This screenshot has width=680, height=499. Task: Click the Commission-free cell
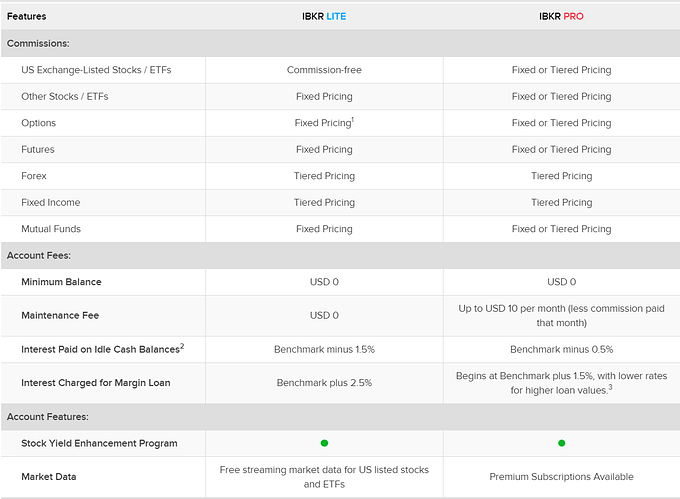[x=324, y=70]
